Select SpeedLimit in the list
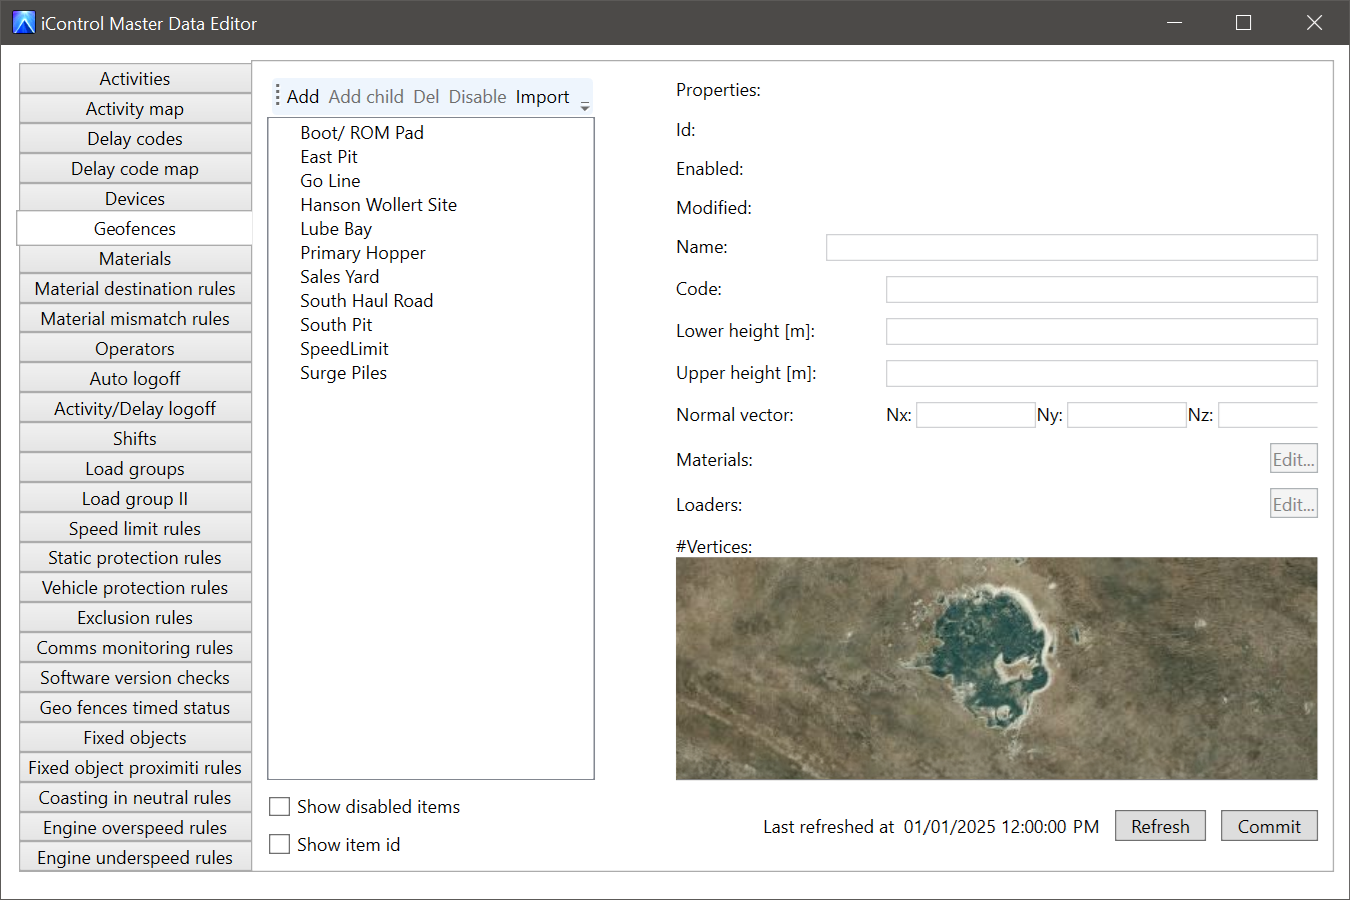Image resolution: width=1350 pixels, height=900 pixels. click(x=344, y=349)
